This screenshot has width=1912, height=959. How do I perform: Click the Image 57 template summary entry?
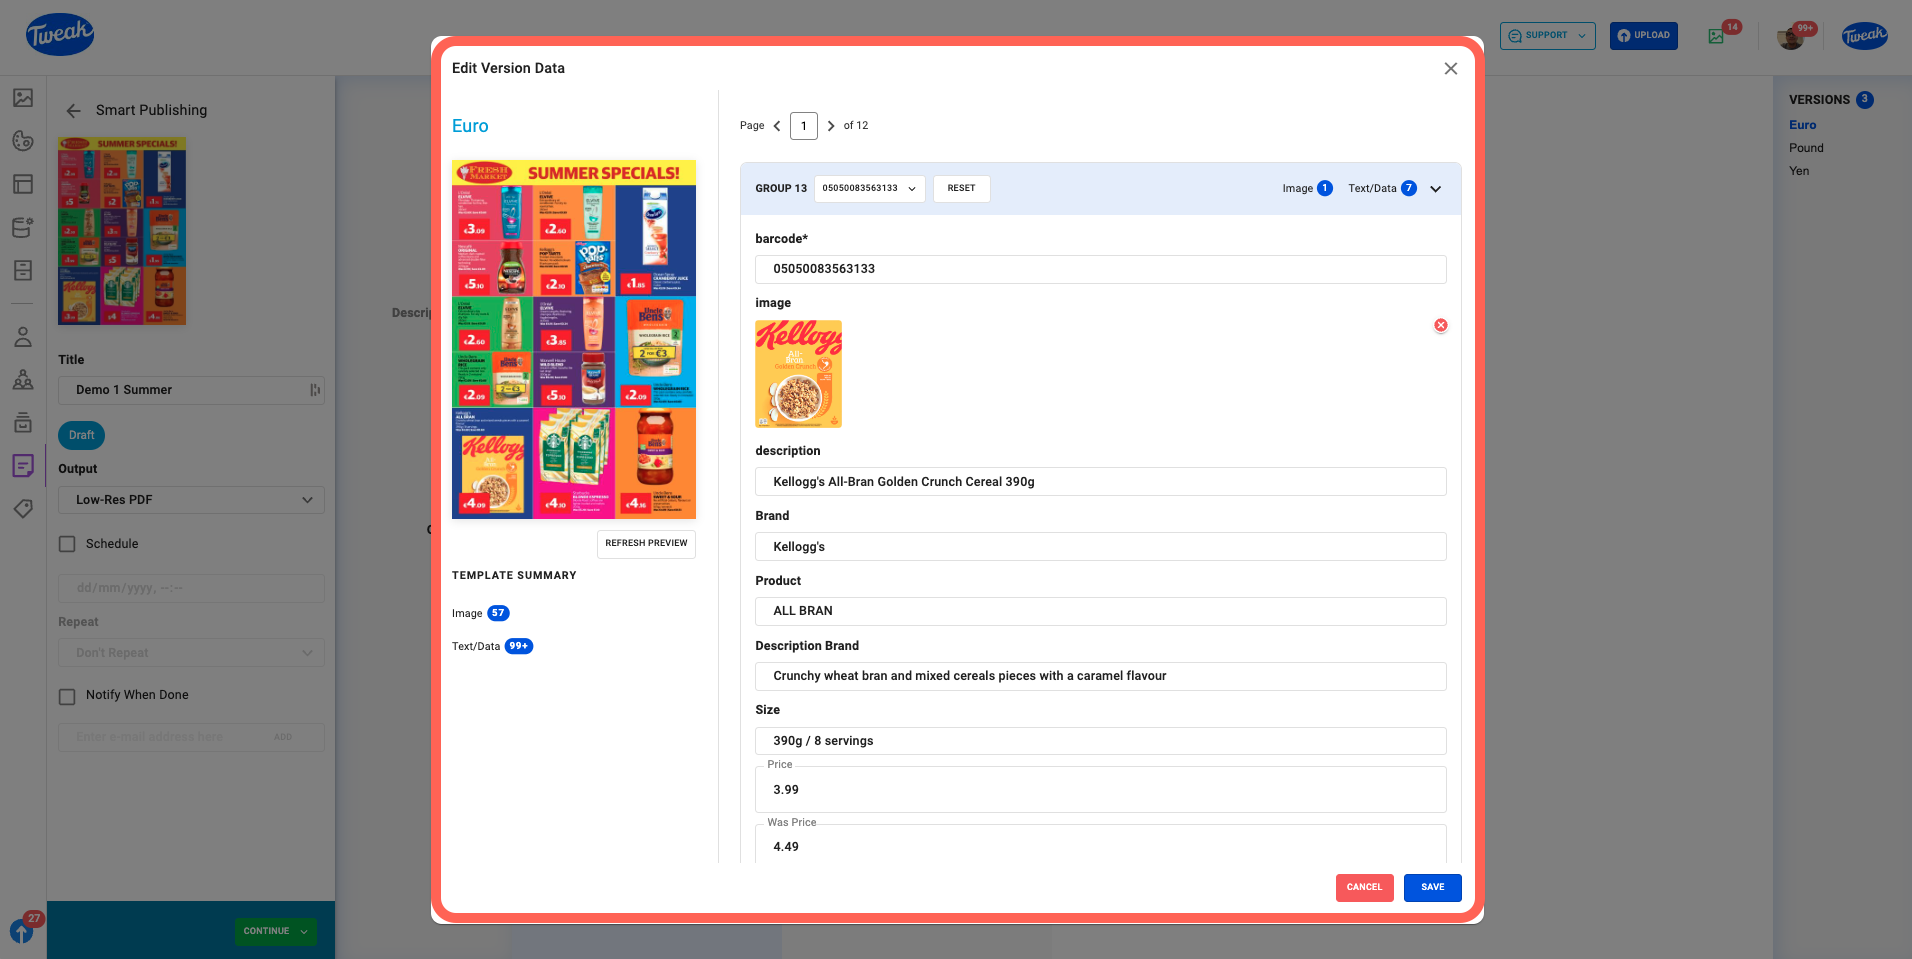coord(481,614)
